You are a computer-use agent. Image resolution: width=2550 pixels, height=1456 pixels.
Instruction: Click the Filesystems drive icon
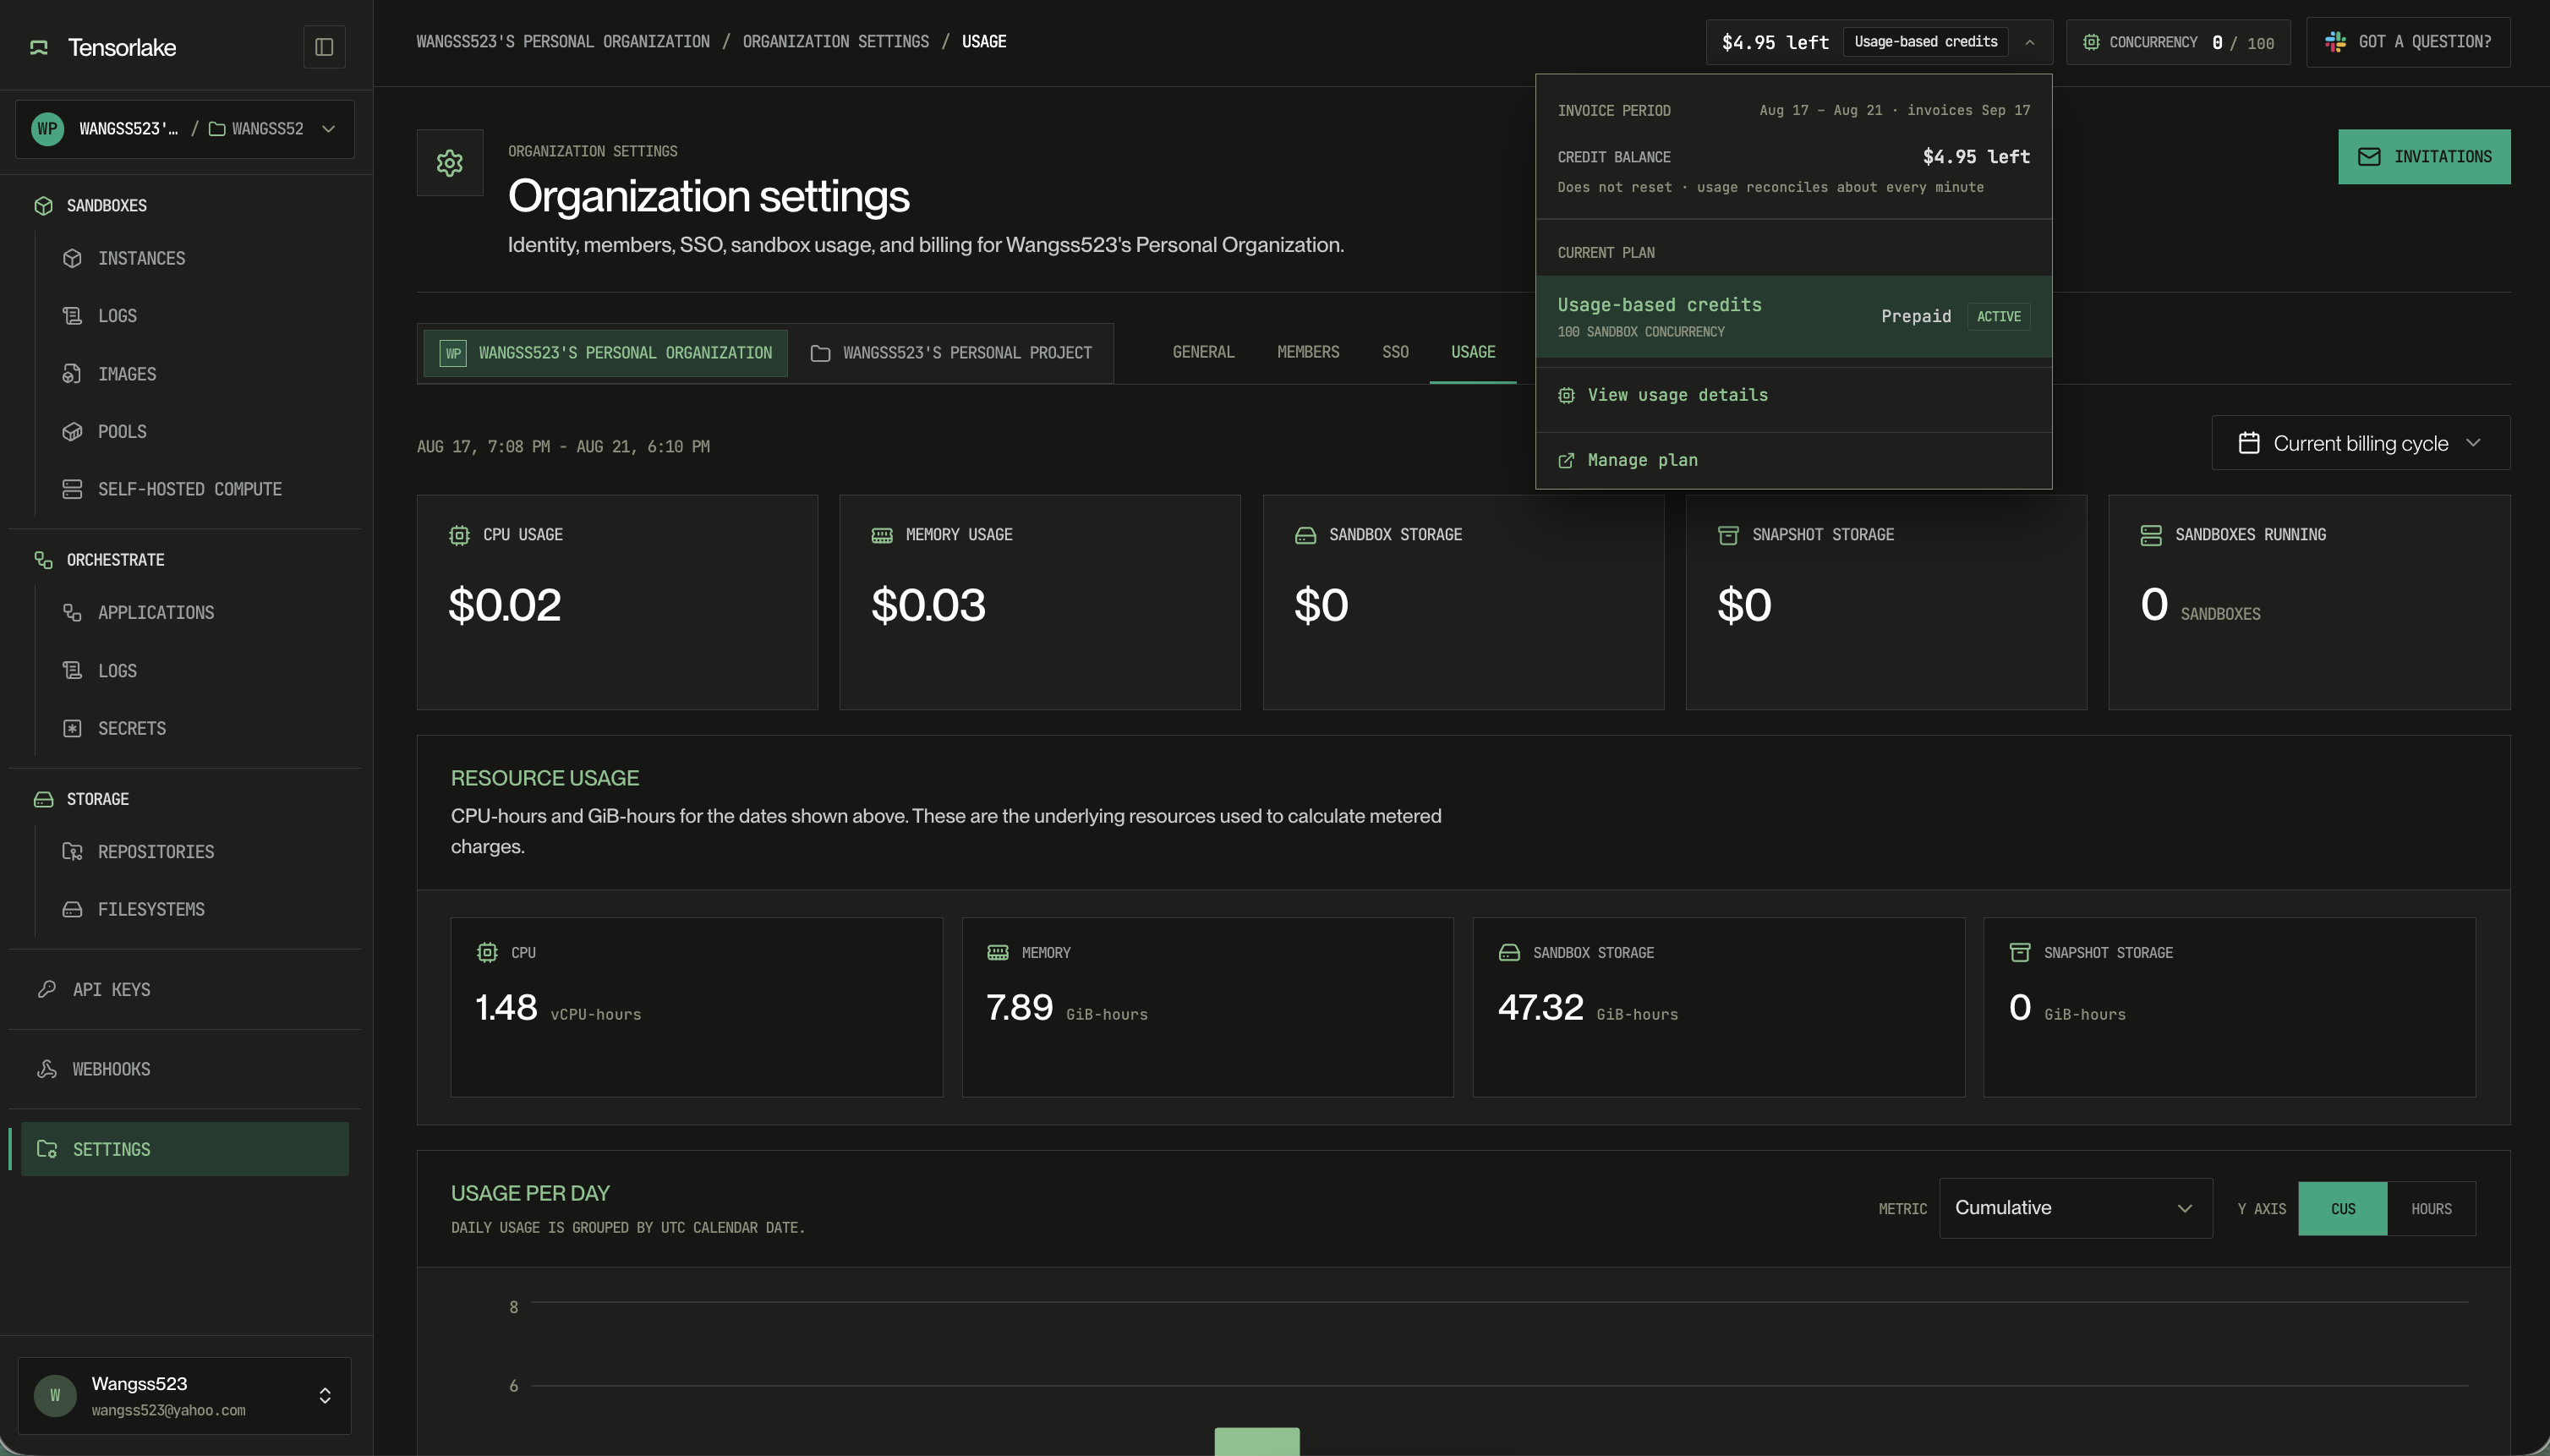(72, 909)
